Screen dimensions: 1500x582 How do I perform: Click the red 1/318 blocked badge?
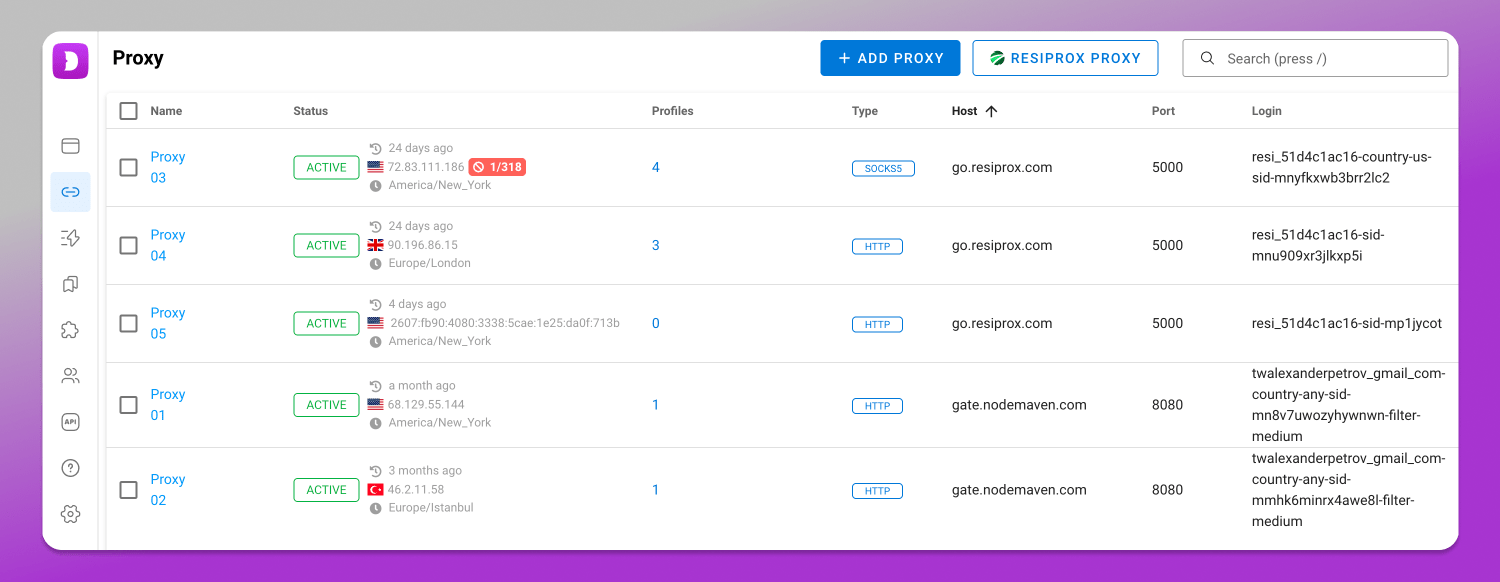click(497, 167)
